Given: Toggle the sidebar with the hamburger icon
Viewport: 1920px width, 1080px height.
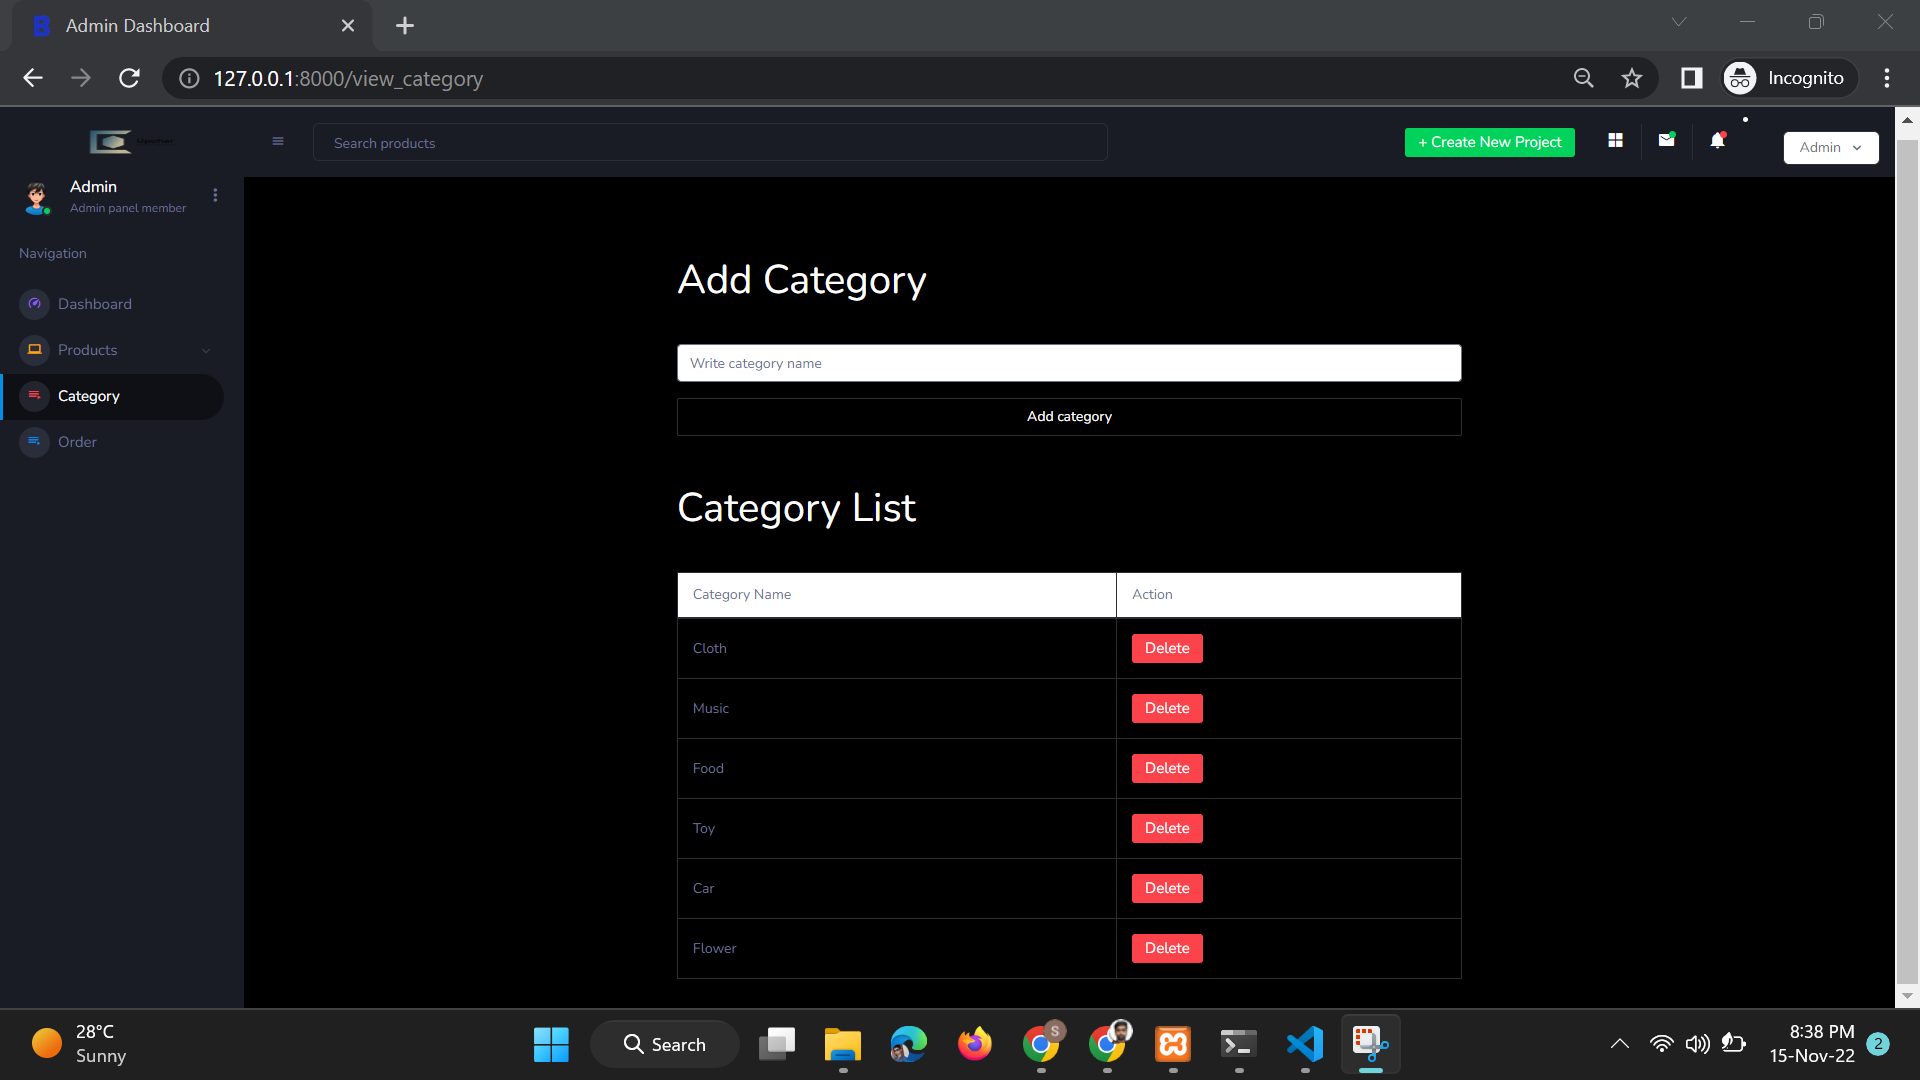Looking at the screenshot, I should [x=278, y=141].
